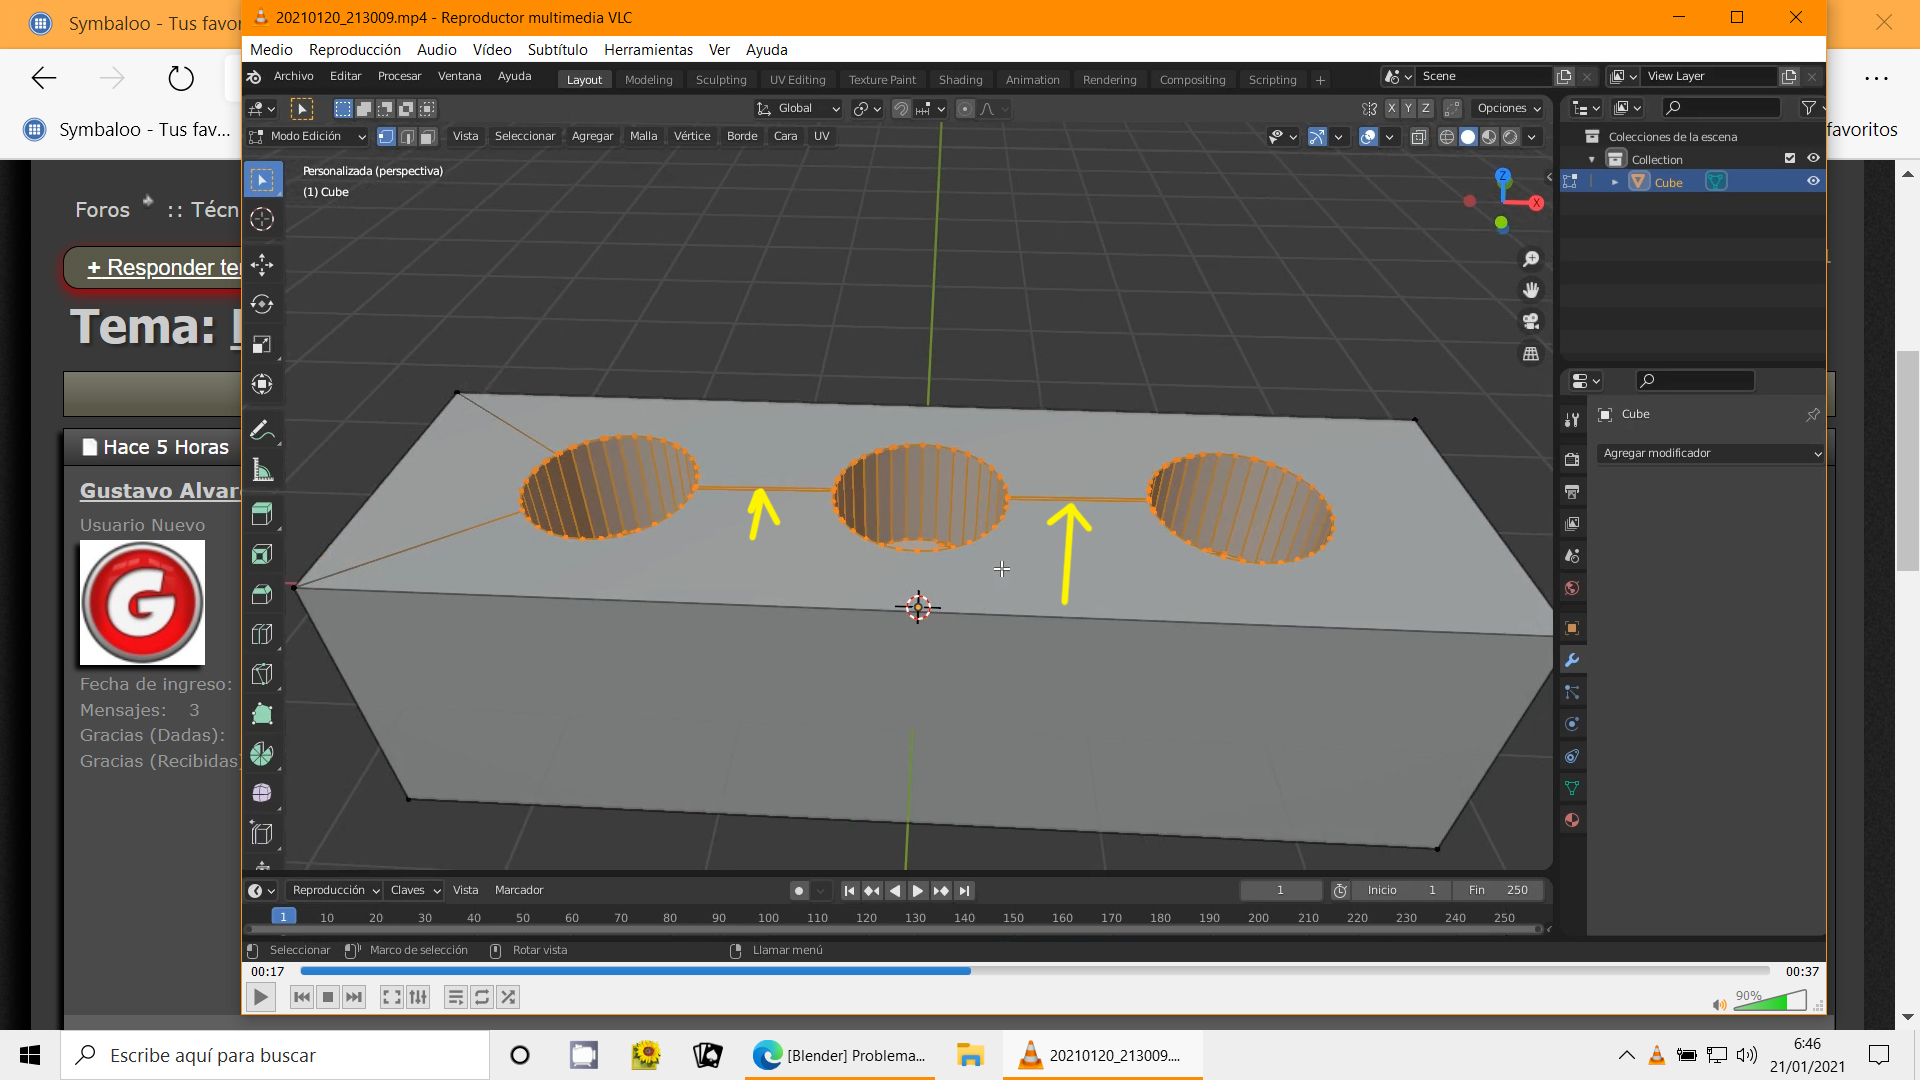Image resolution: width=1920 pixels, height=1080 pixels.
Task: Adjust the VLC volume slider
Action: tap(1769, 1002)
